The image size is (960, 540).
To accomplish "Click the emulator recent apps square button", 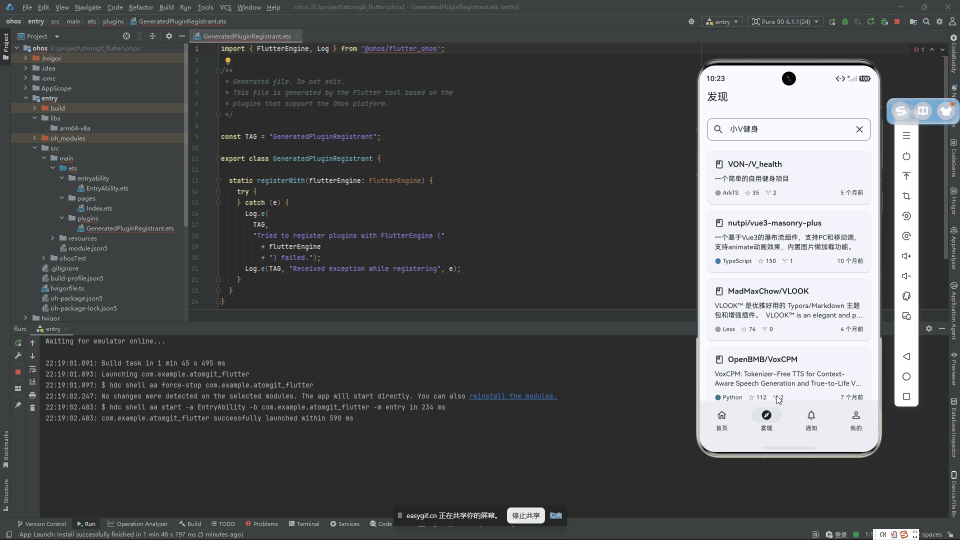I will click(906, 397).
